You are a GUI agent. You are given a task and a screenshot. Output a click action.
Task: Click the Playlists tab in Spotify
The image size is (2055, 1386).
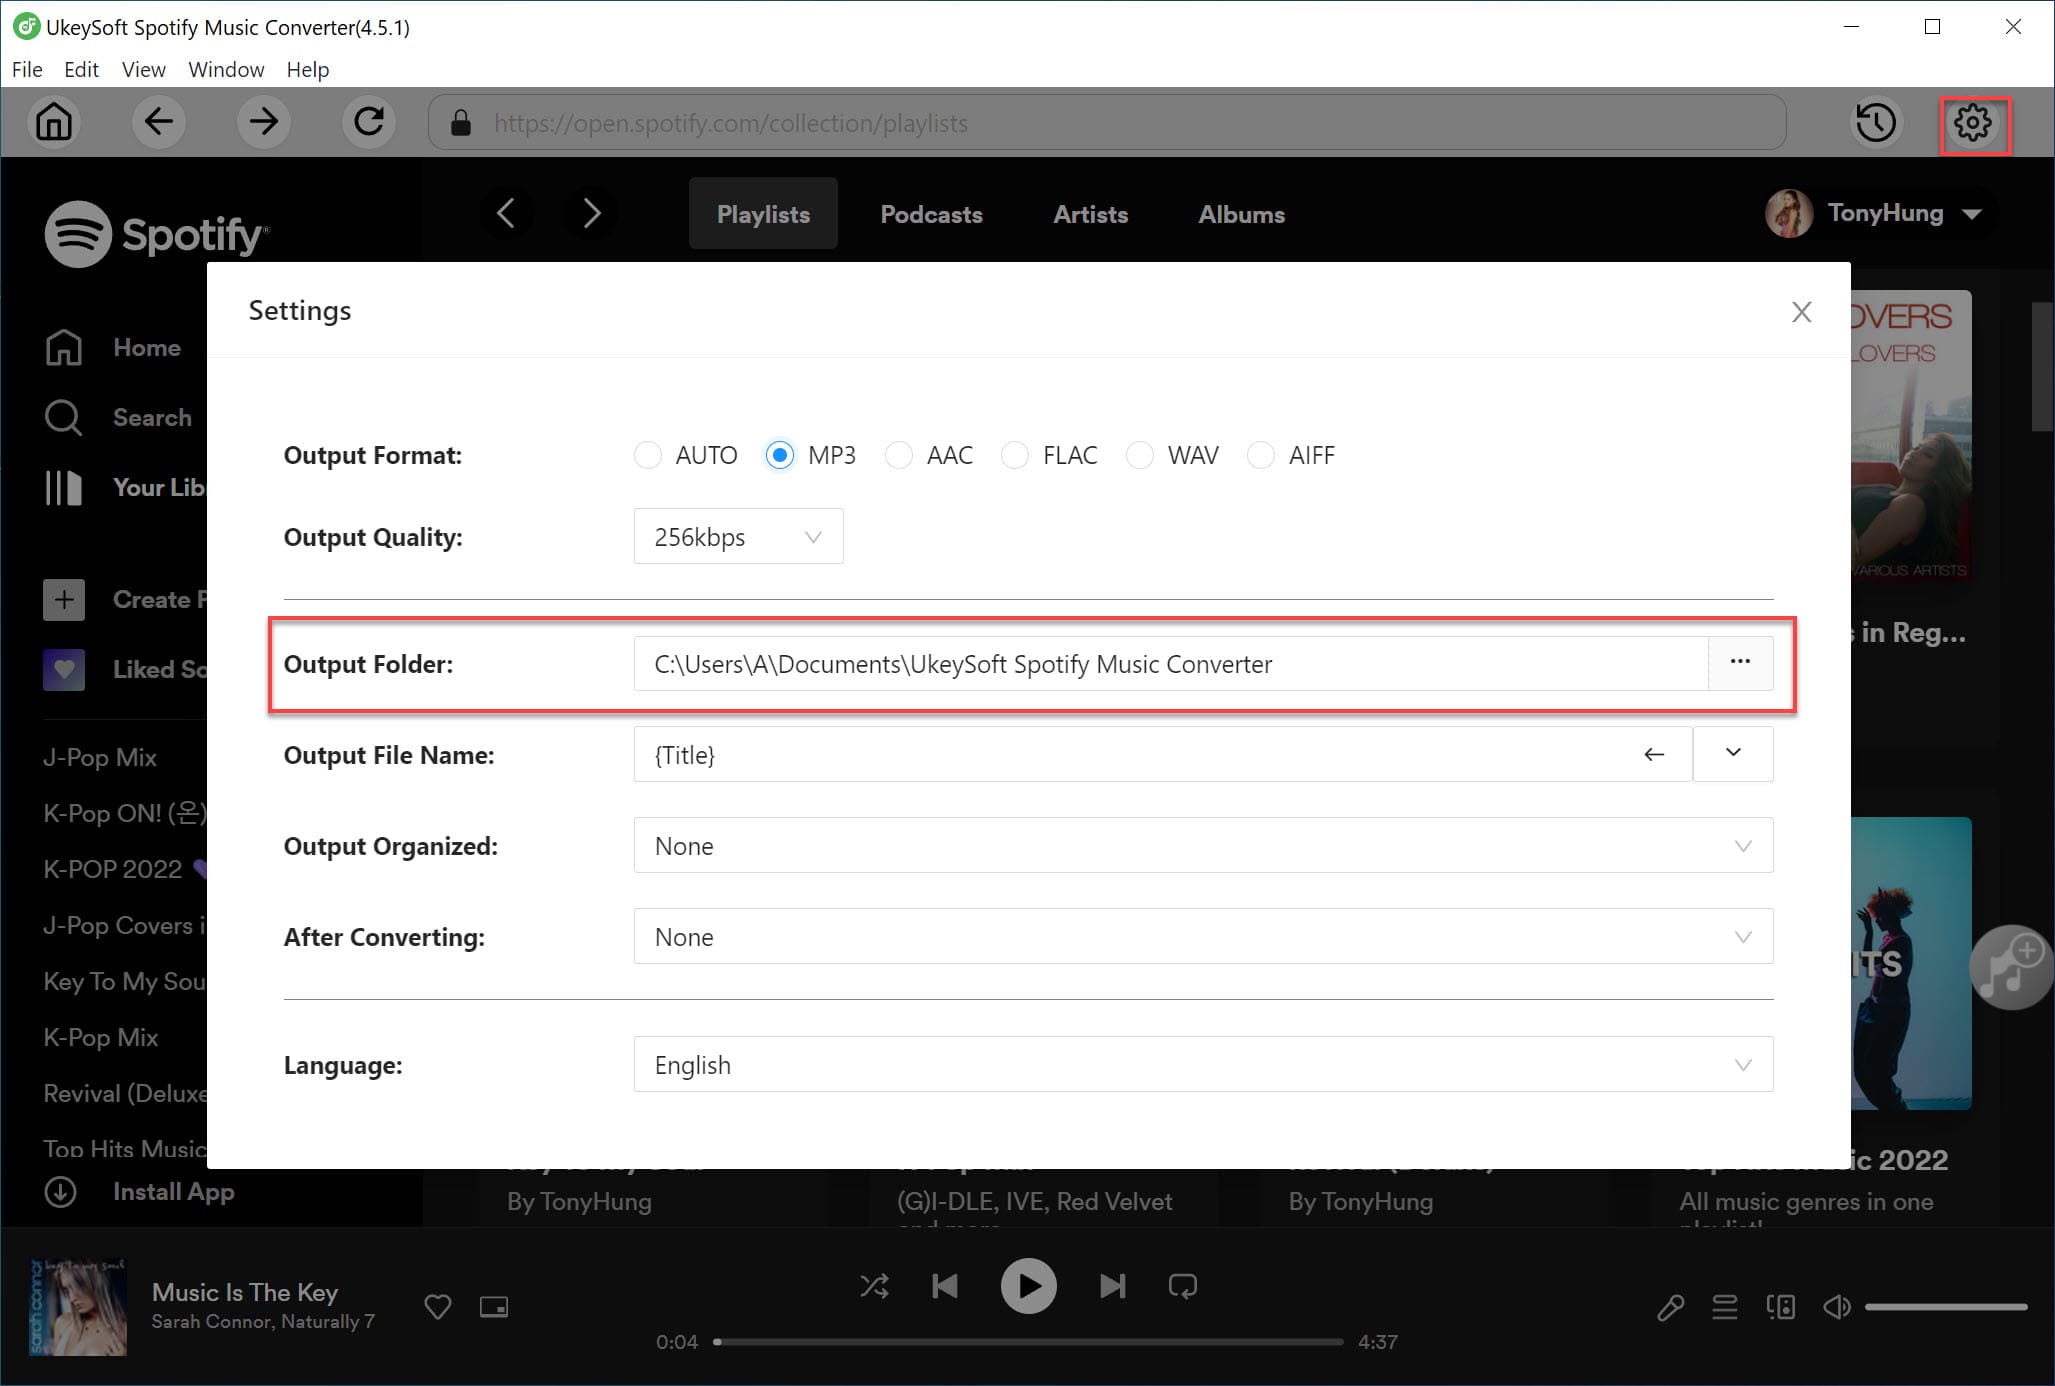pos(762,213)
